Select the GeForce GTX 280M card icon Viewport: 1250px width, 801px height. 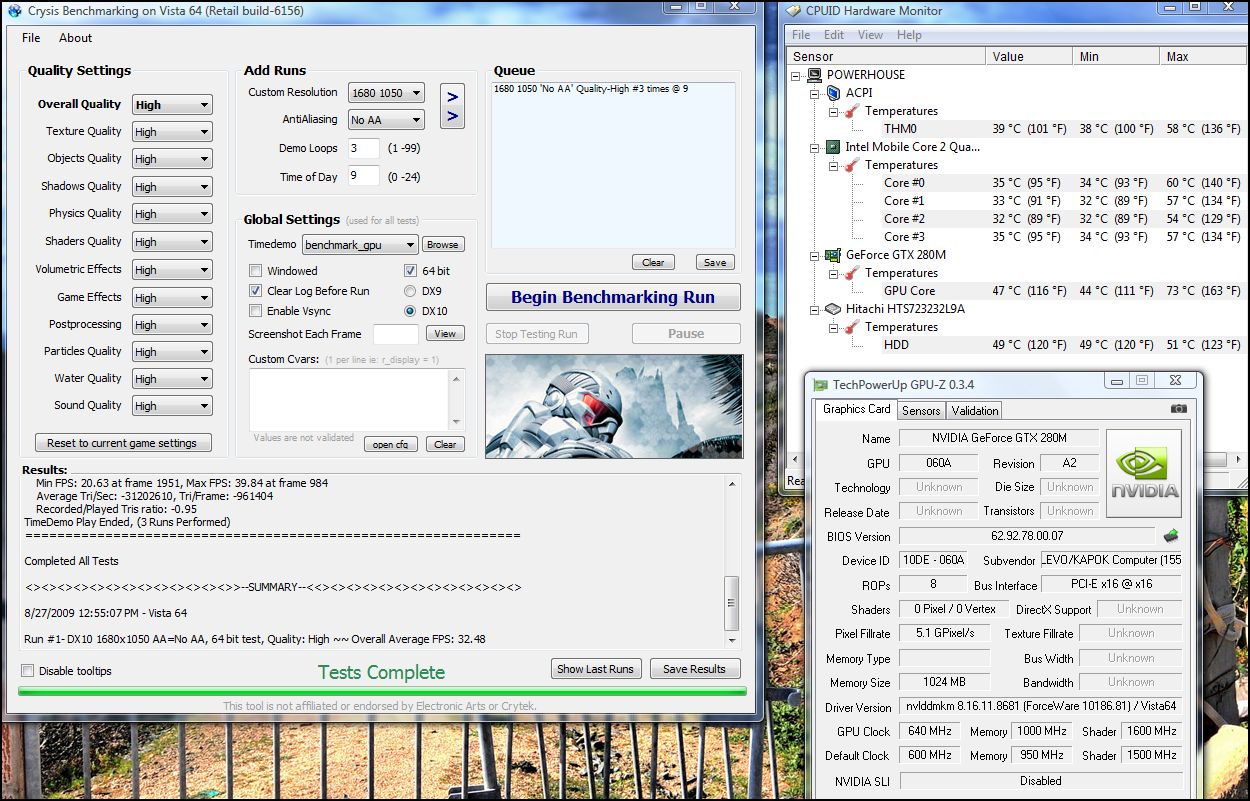833,255
